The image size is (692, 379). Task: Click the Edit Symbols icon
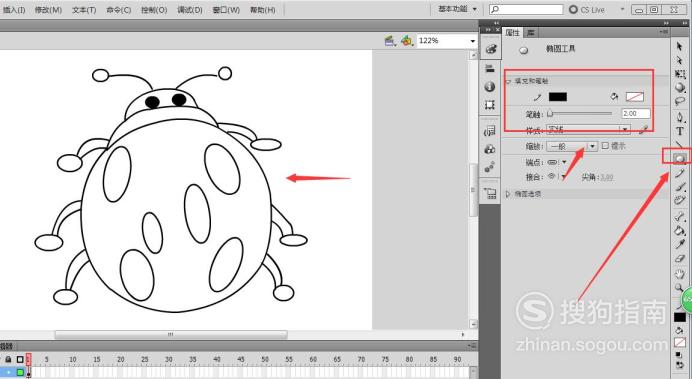[x=406, y=41]
